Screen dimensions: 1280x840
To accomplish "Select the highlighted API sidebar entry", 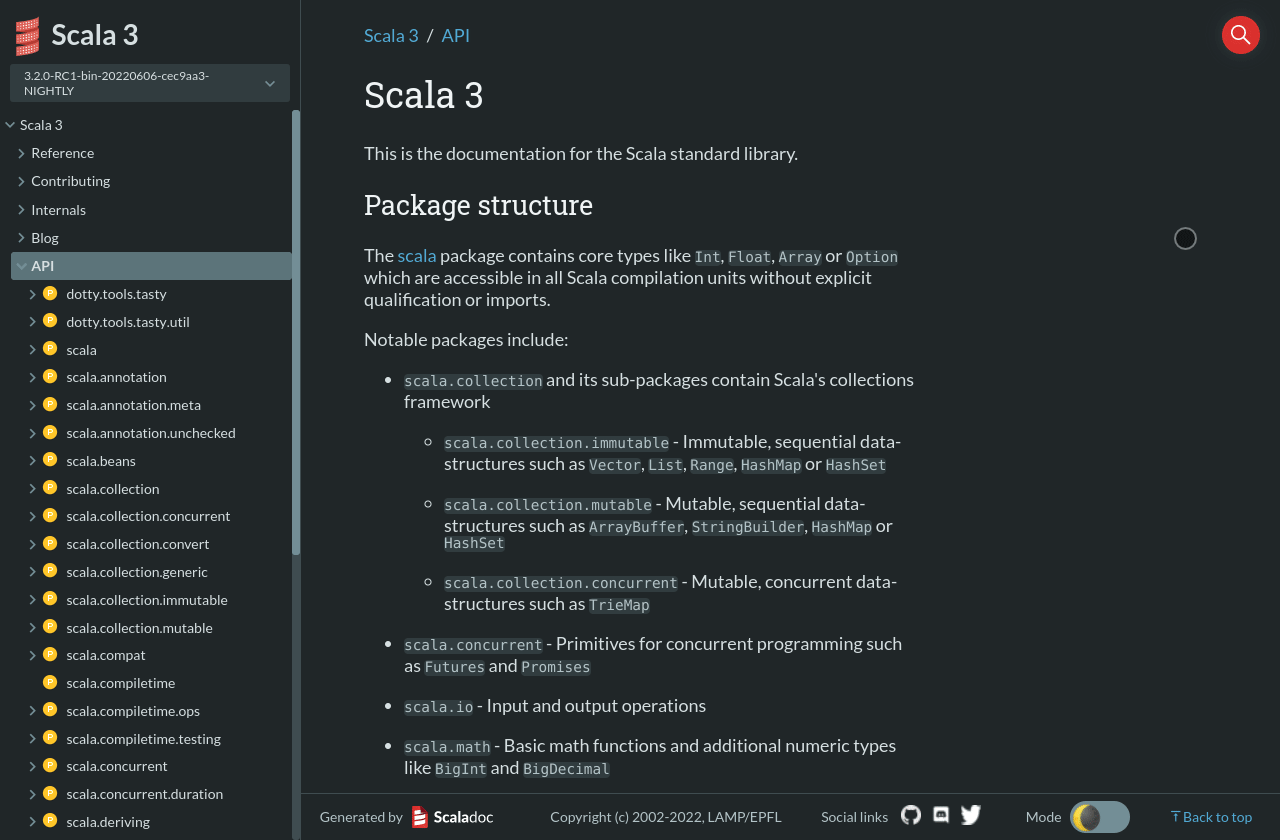I will 151,266.
